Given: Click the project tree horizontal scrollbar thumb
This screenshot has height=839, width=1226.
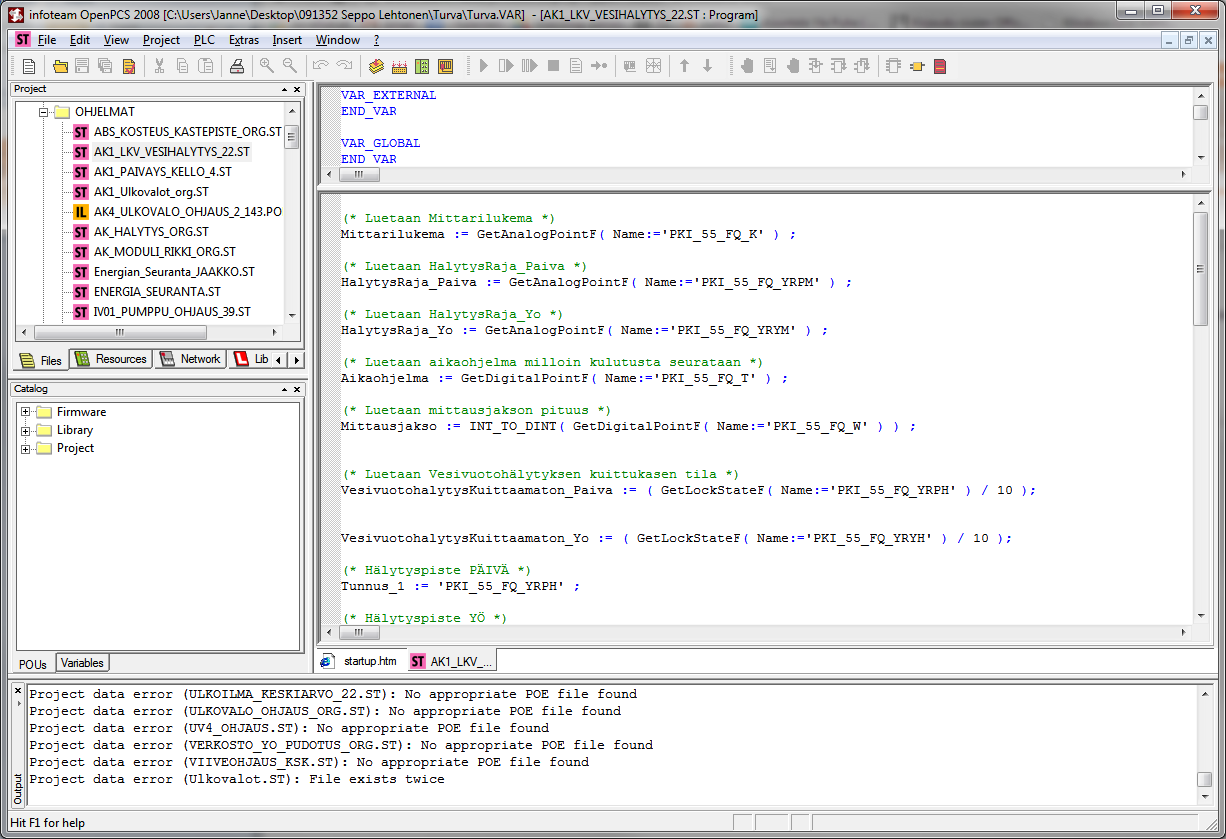Looking at the screenshot, I should point(119,332).
